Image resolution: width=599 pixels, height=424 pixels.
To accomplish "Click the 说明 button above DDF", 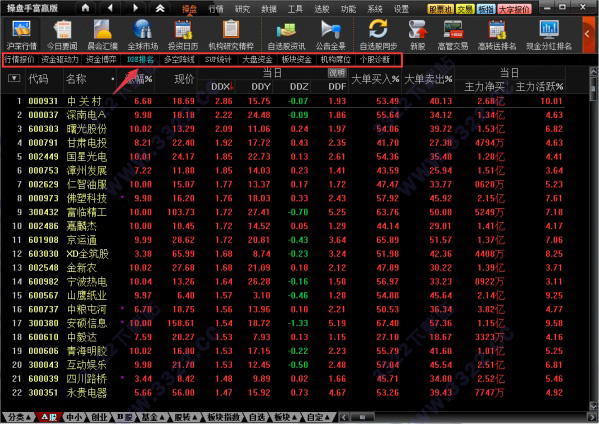I will pyautogui.click(x=337, y=73).
